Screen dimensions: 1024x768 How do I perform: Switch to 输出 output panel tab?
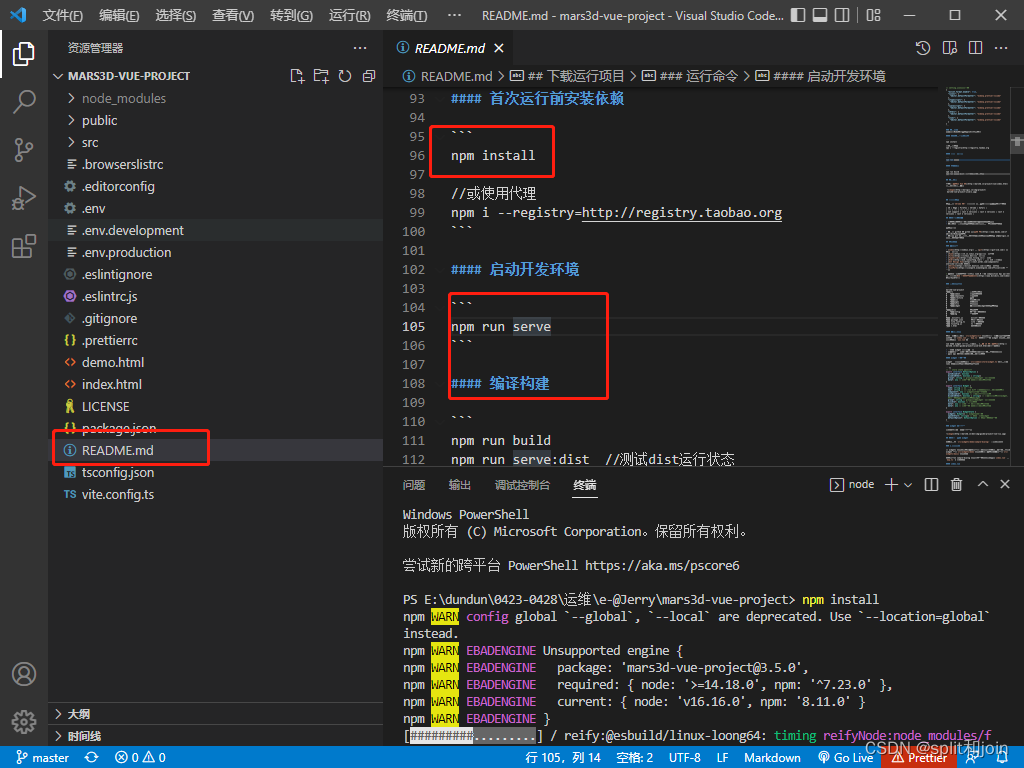(x=460, y=485)
